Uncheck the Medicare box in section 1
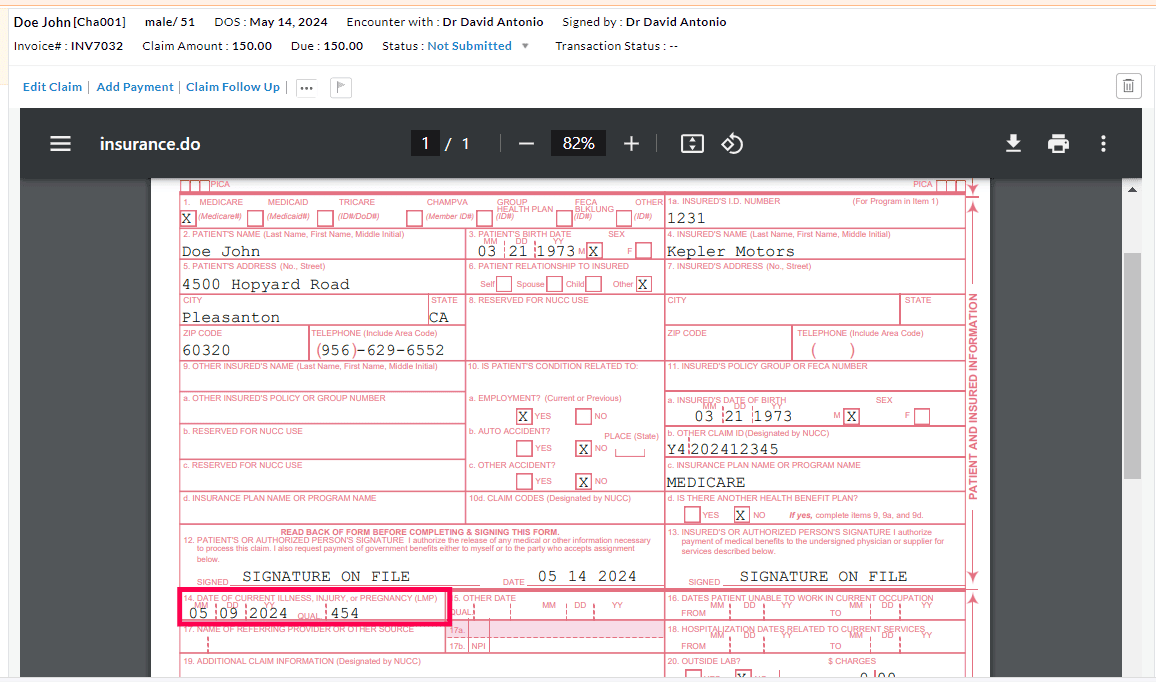1156x682 pixels. 187,217
